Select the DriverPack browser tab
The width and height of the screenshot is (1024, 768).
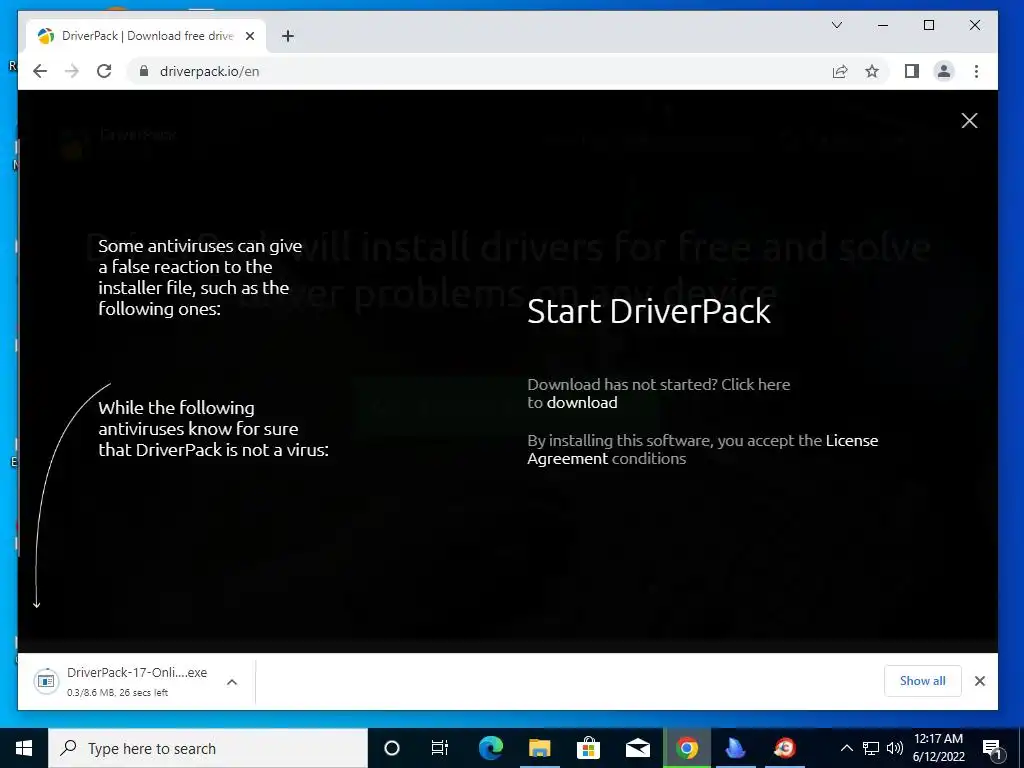pyautogui.click(x=146, y=36)
